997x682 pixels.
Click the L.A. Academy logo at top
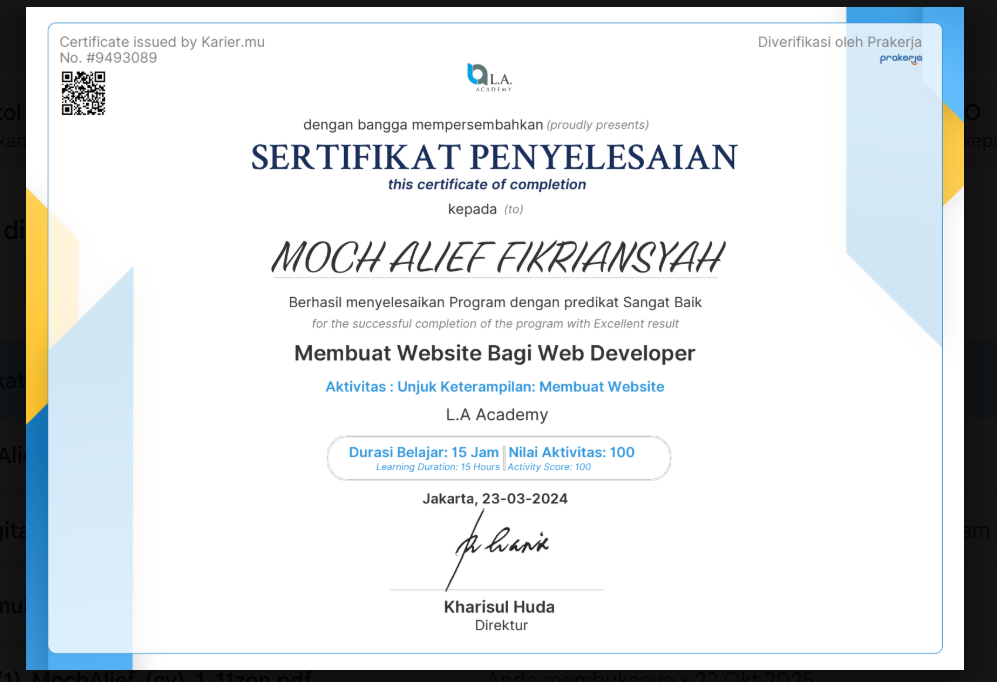click(490, 78)
